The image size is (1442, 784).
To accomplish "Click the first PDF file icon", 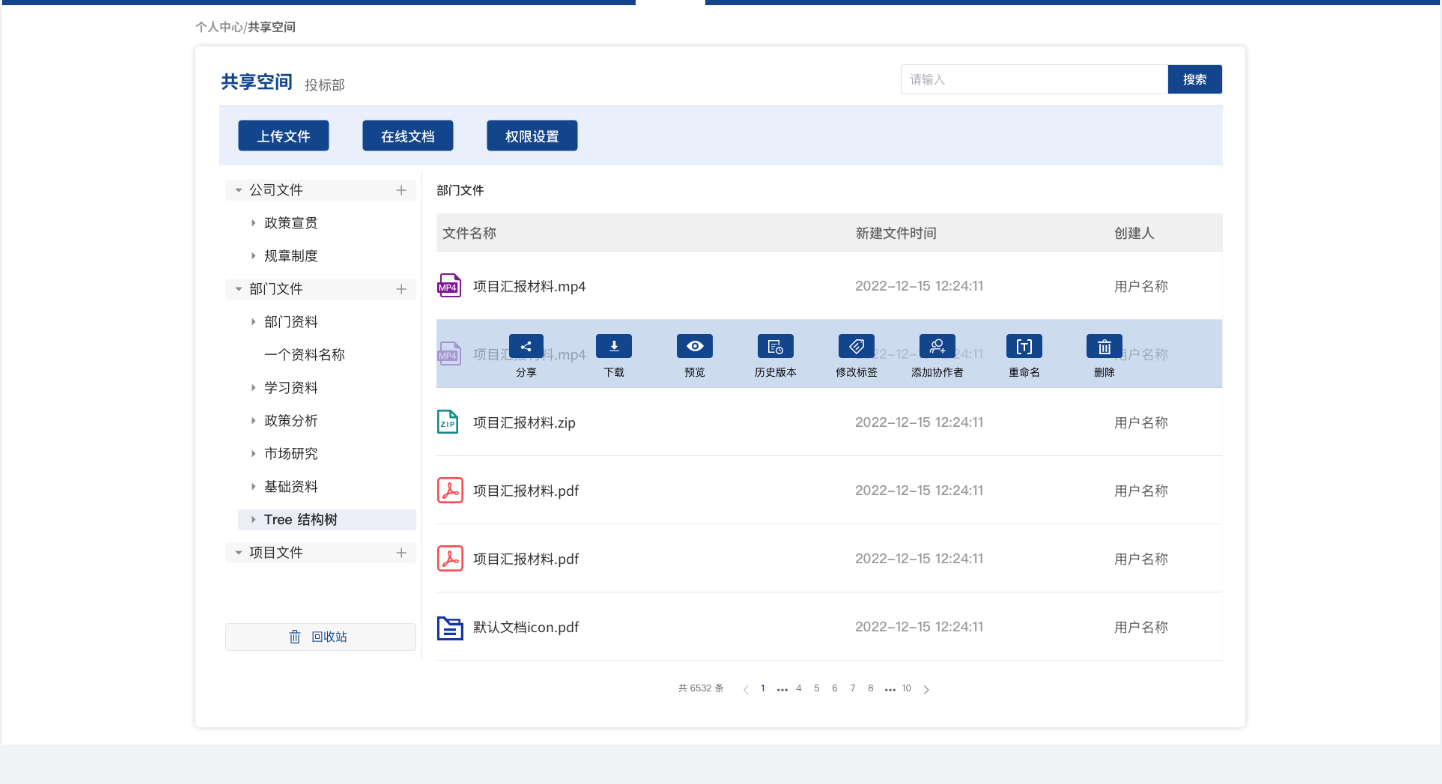I will point(450,490).
